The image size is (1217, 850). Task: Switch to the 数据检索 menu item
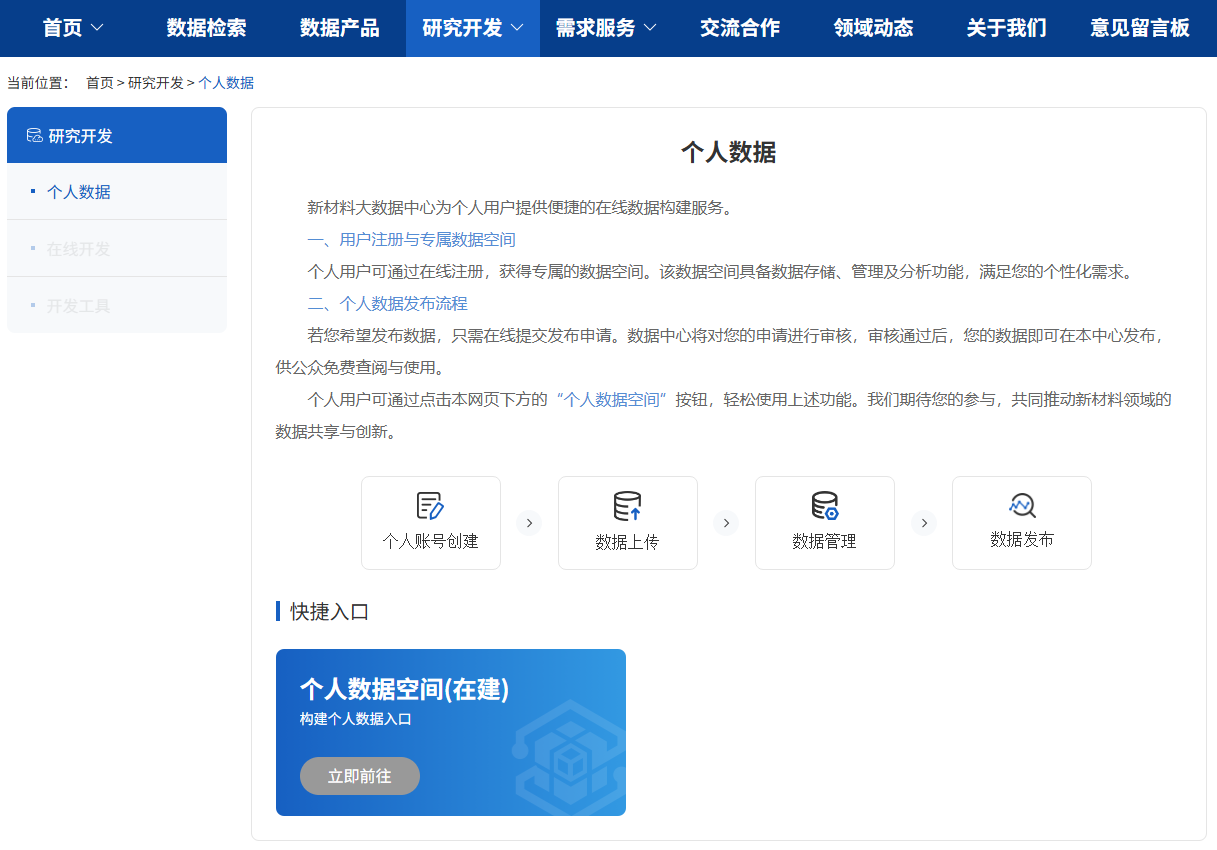coord(205,28)
